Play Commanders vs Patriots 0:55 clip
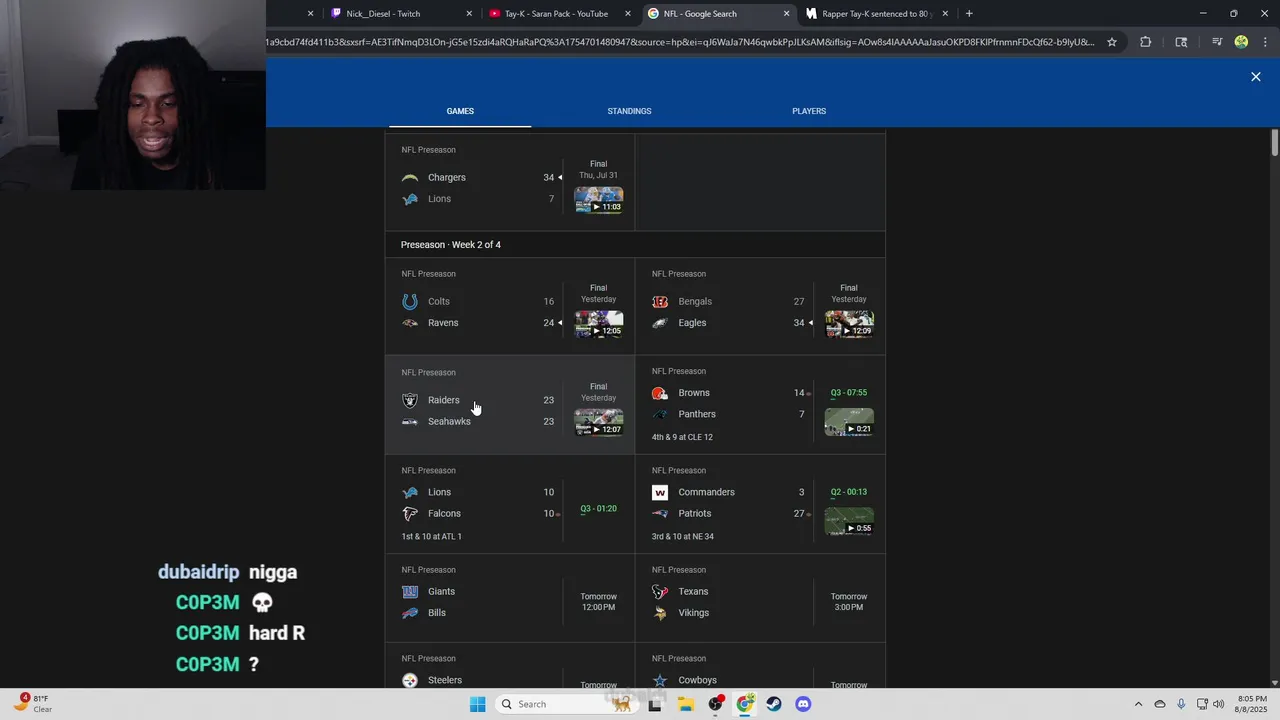1280x720 pixels. click(x=848, y=521)
